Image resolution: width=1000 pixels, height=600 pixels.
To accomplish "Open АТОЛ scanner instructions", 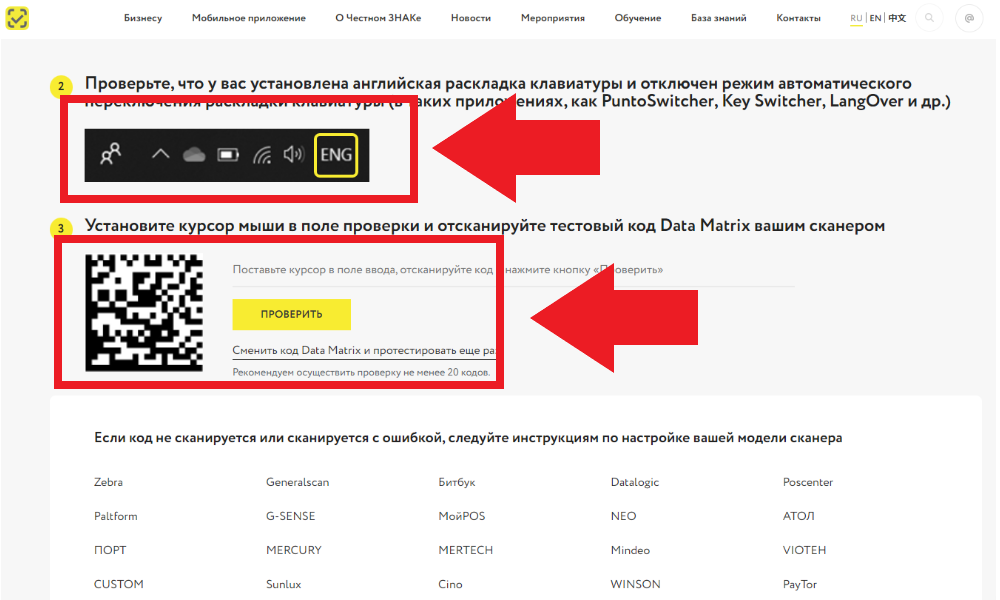I will click(798, 516).
